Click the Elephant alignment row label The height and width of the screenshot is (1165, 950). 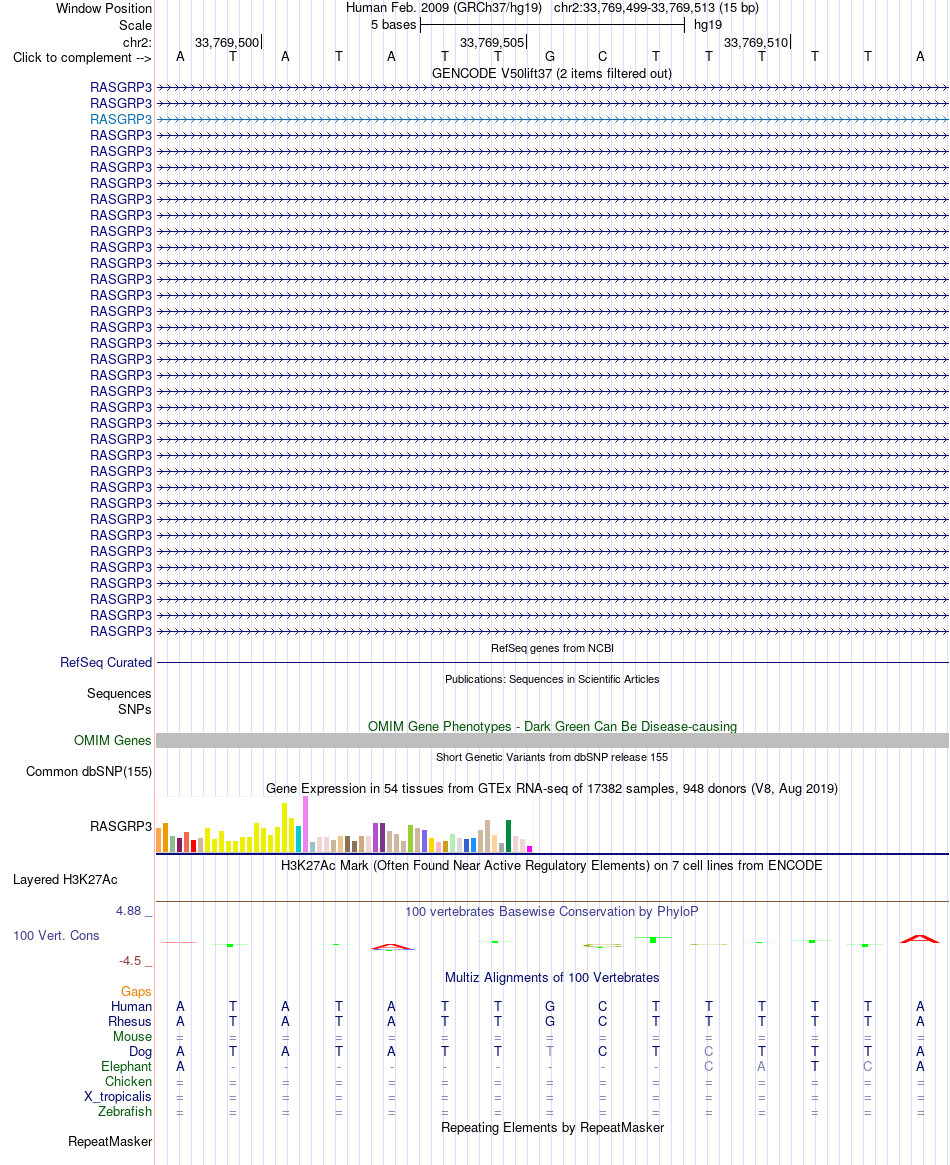126,1068
